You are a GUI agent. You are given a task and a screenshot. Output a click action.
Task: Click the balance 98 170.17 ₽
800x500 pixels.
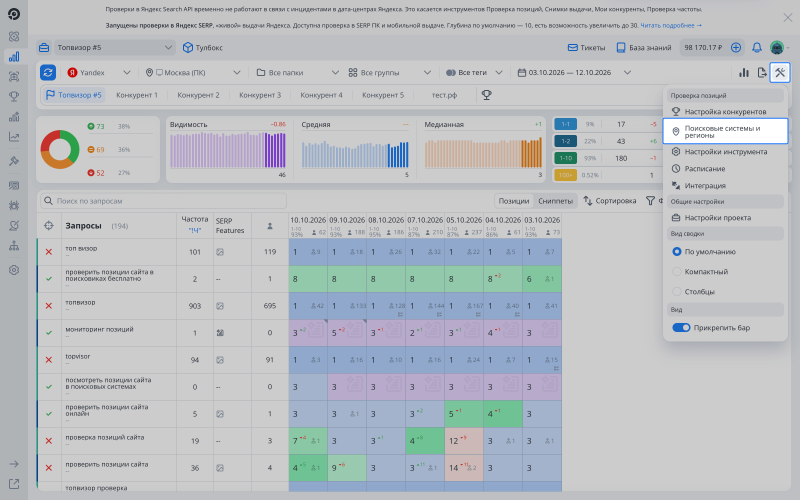(703, 47)
